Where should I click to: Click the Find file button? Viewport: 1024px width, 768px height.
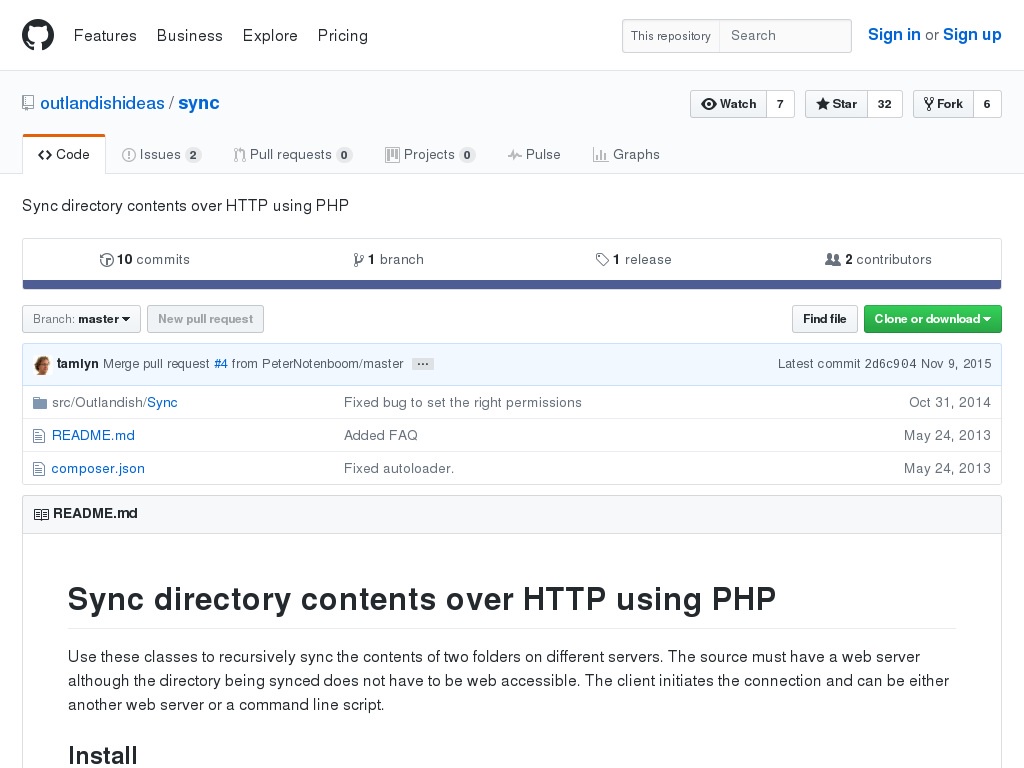pyautogui.click(x=825, y=319)
